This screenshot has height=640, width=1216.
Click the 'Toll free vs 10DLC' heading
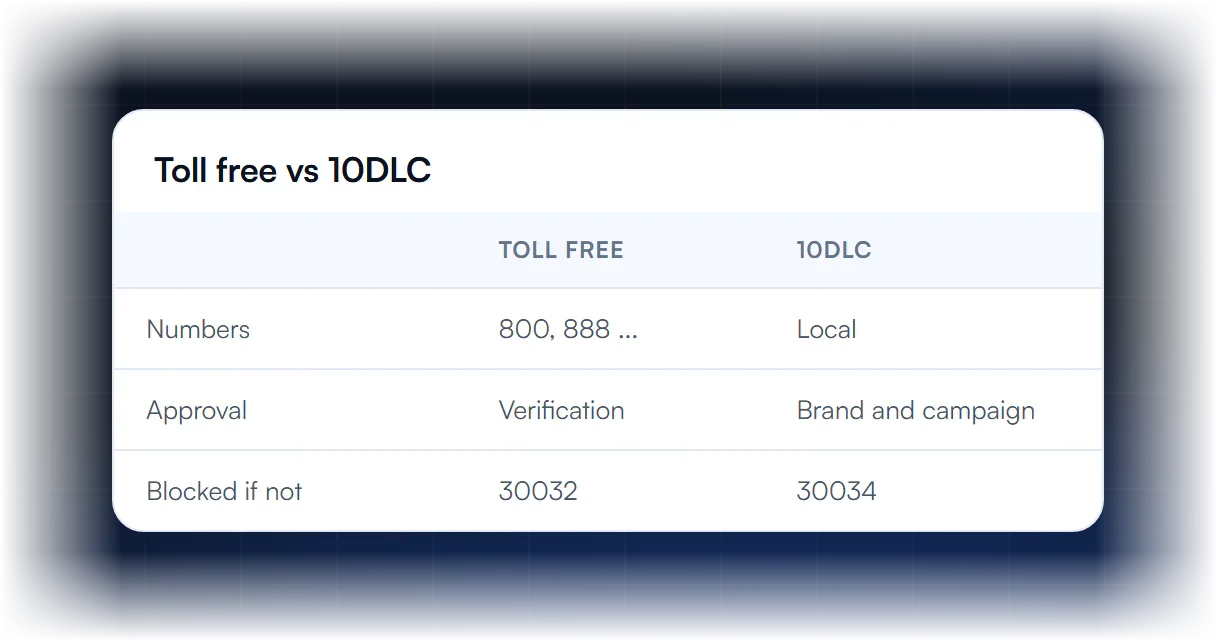(x=292, y=171)
